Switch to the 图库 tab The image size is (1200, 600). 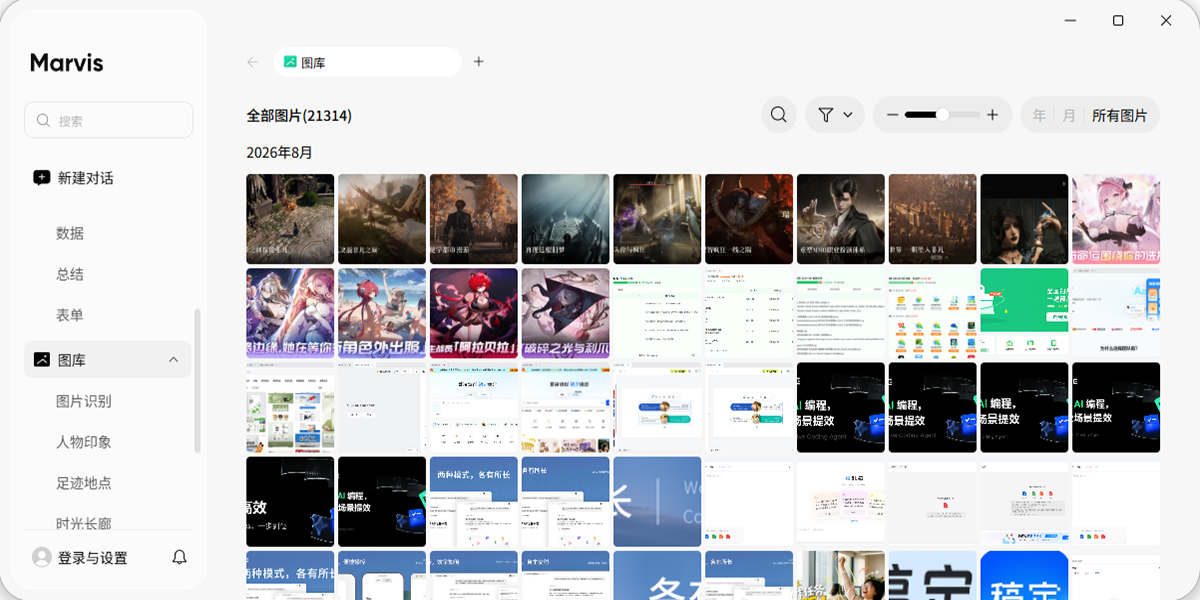pyautogui.click(x=367, y=62)
